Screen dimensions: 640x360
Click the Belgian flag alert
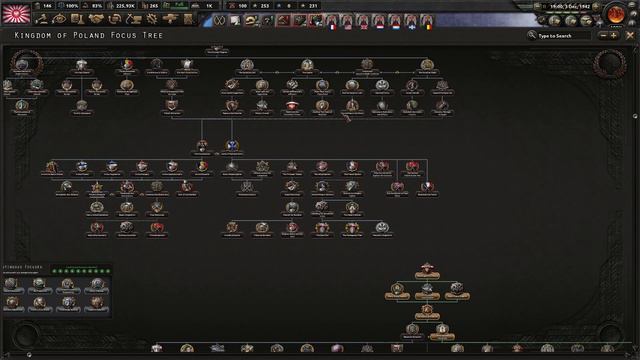pos(427,21)
